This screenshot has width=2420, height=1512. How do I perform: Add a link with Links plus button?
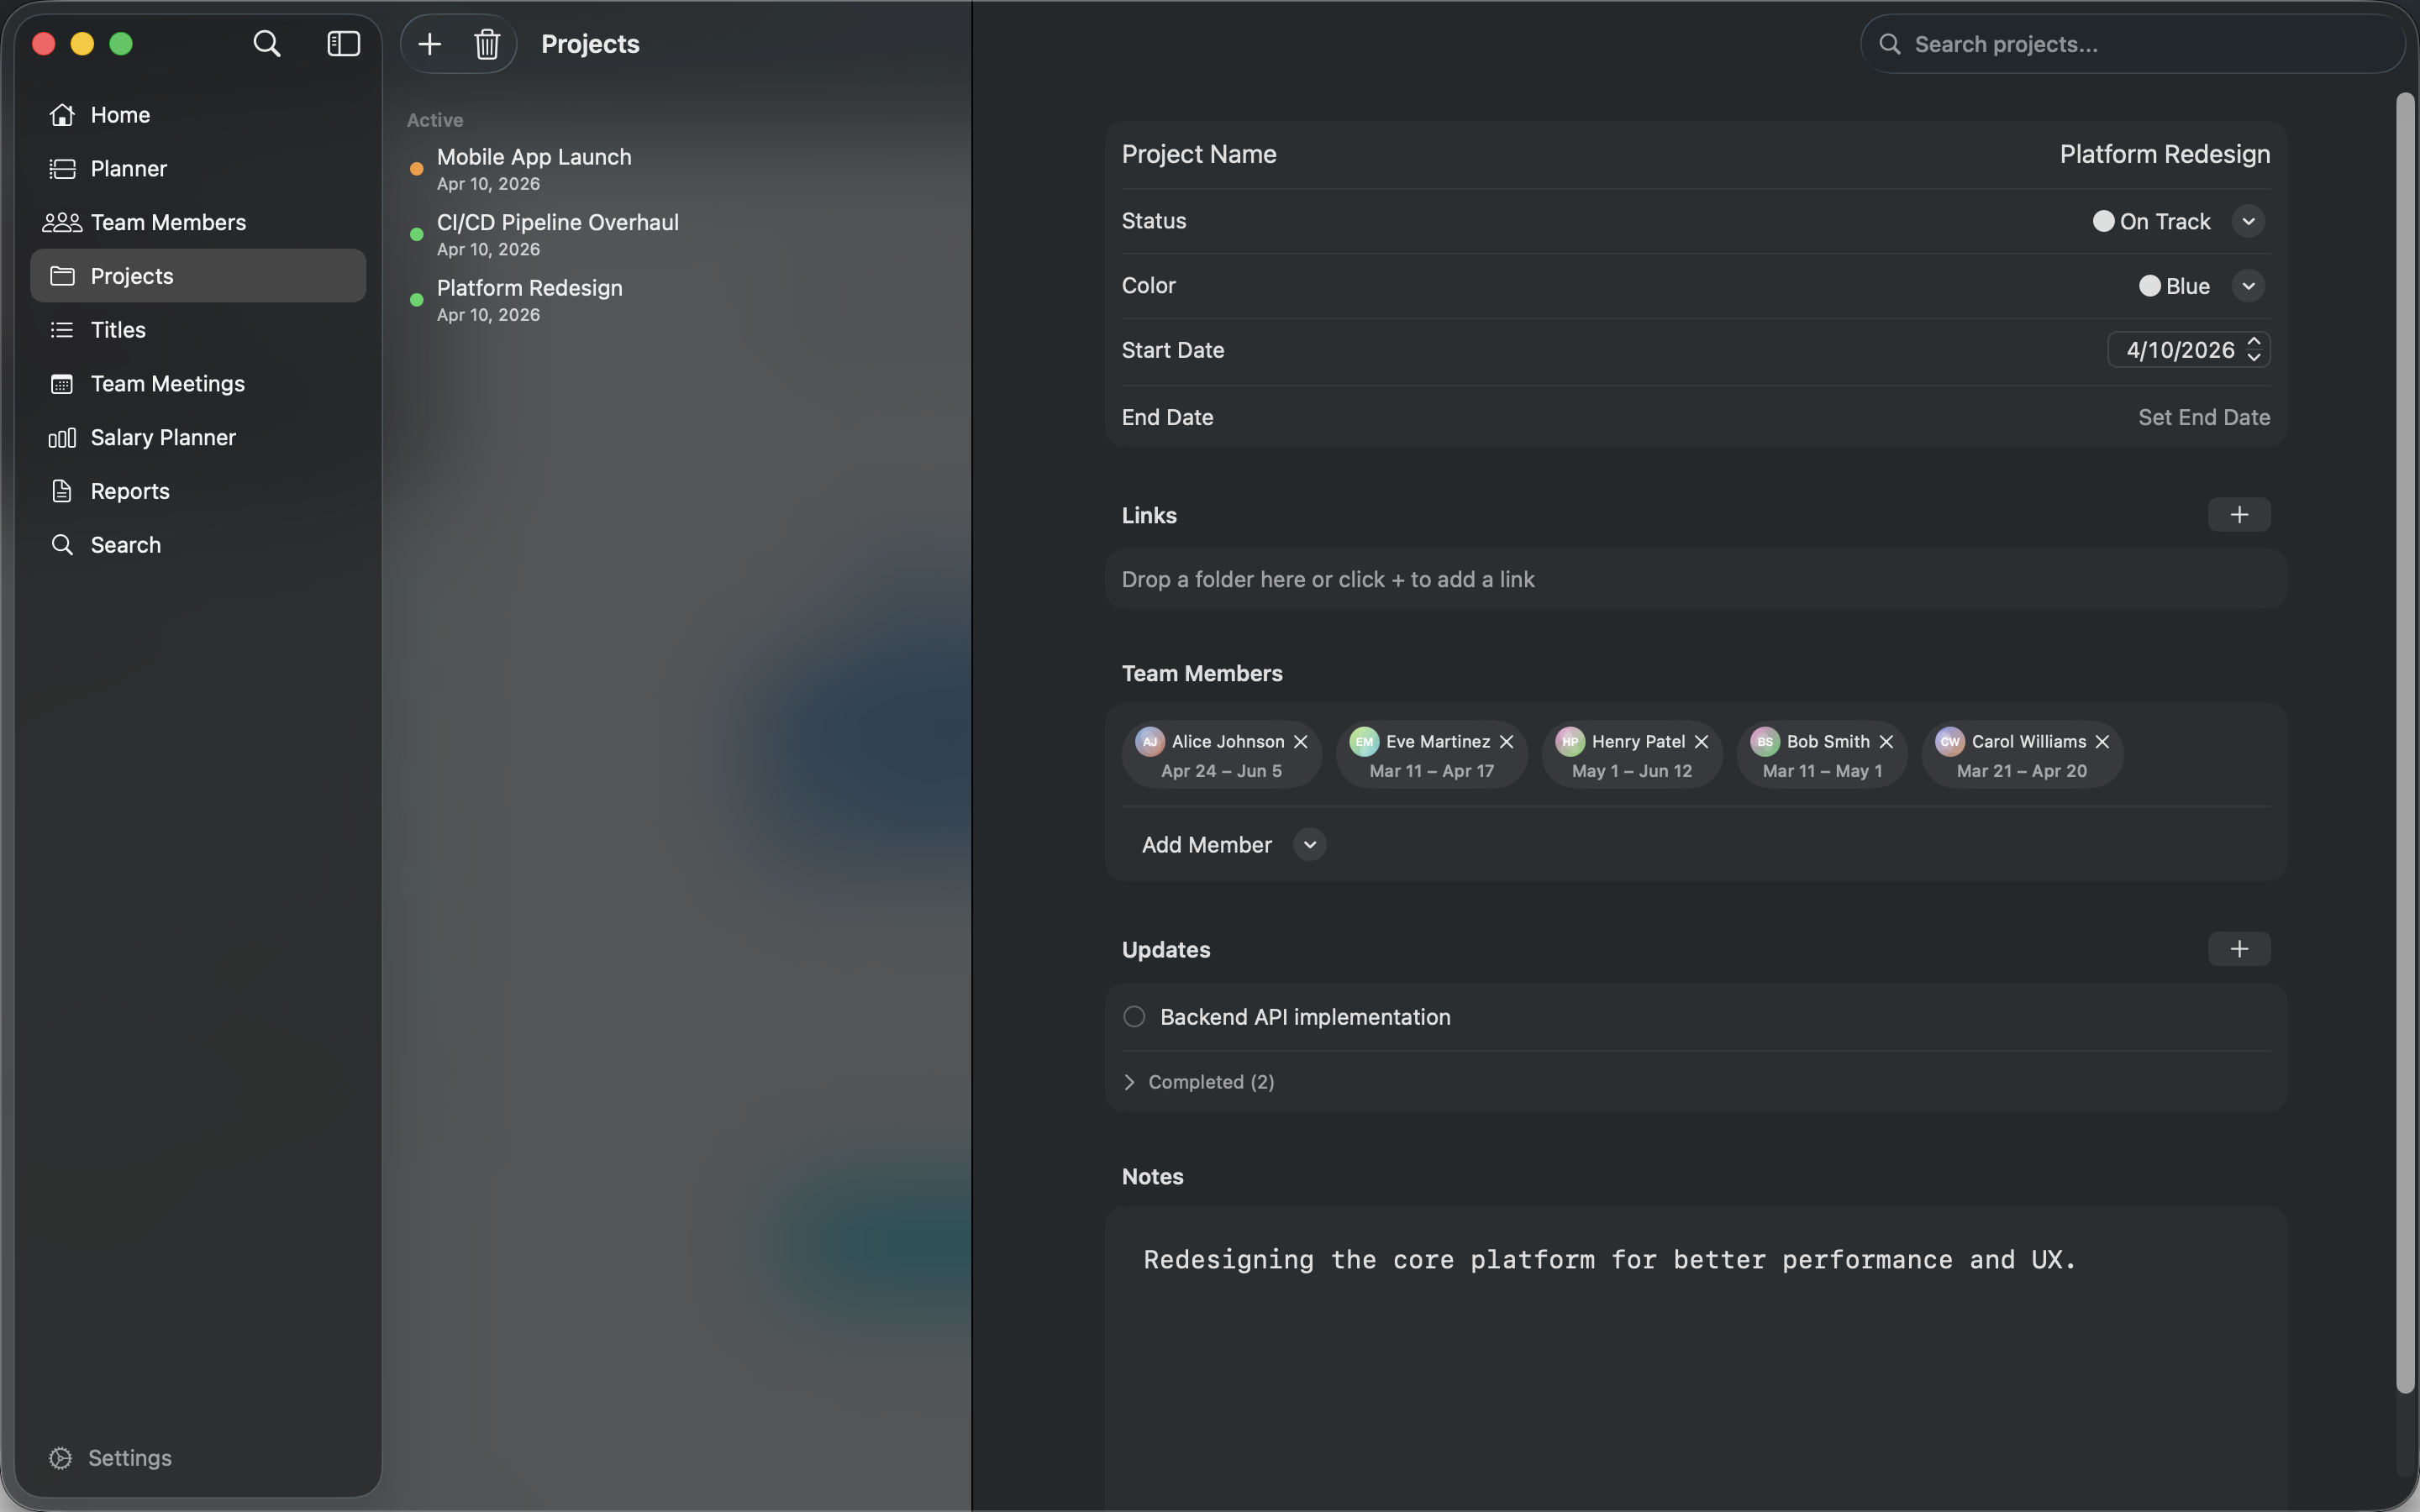[x=2238, y=515]
